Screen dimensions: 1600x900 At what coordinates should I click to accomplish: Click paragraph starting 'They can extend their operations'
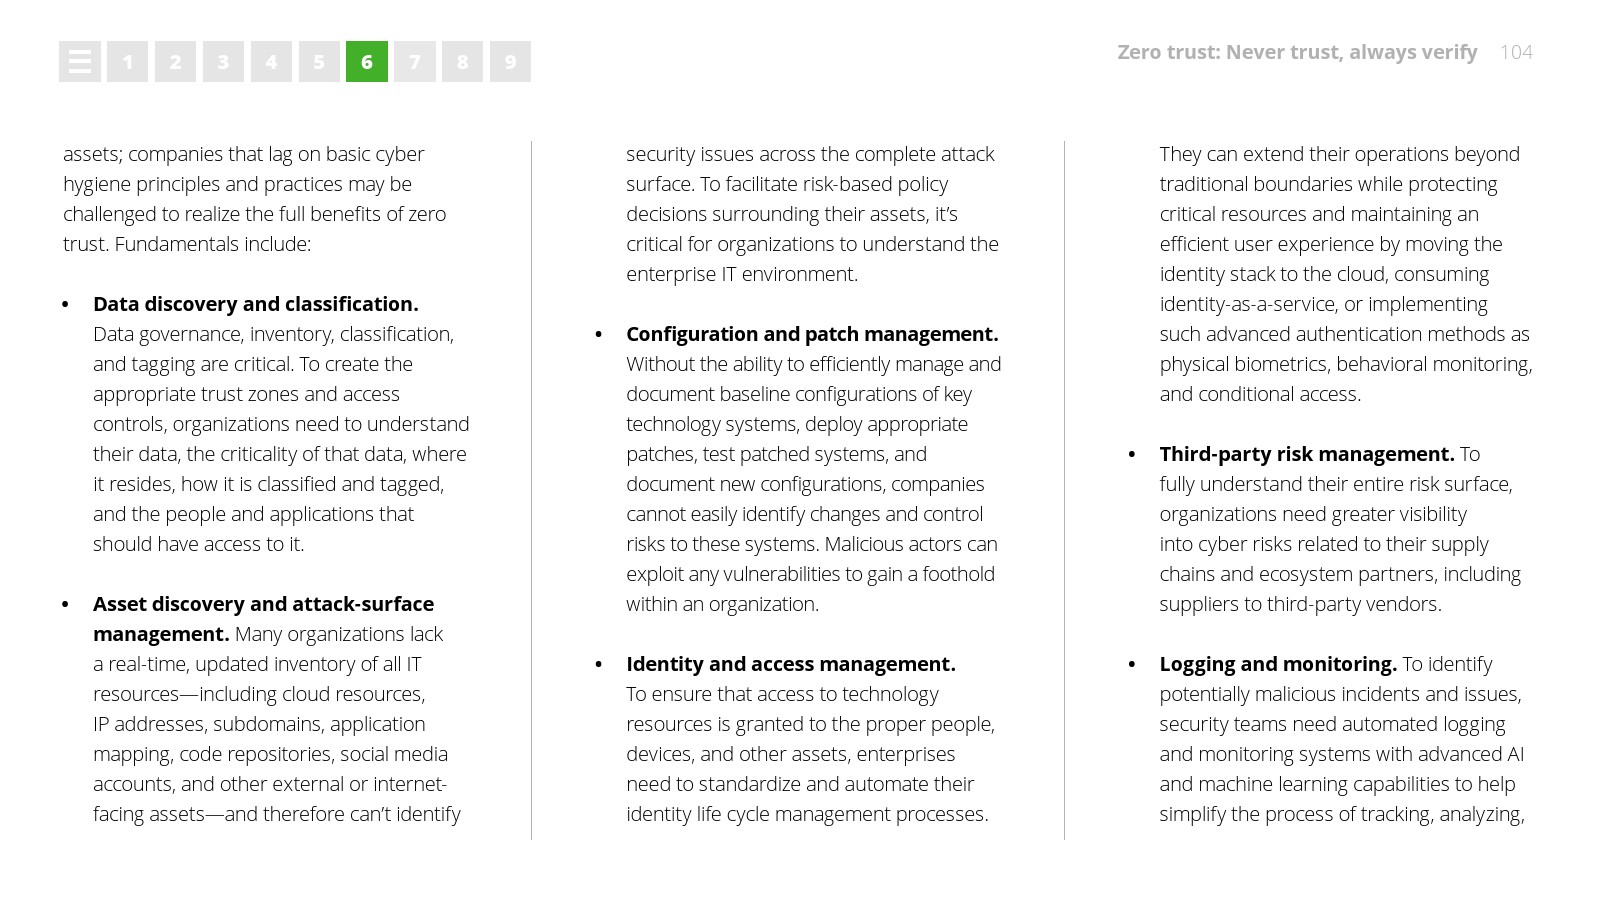(1345, 274)
